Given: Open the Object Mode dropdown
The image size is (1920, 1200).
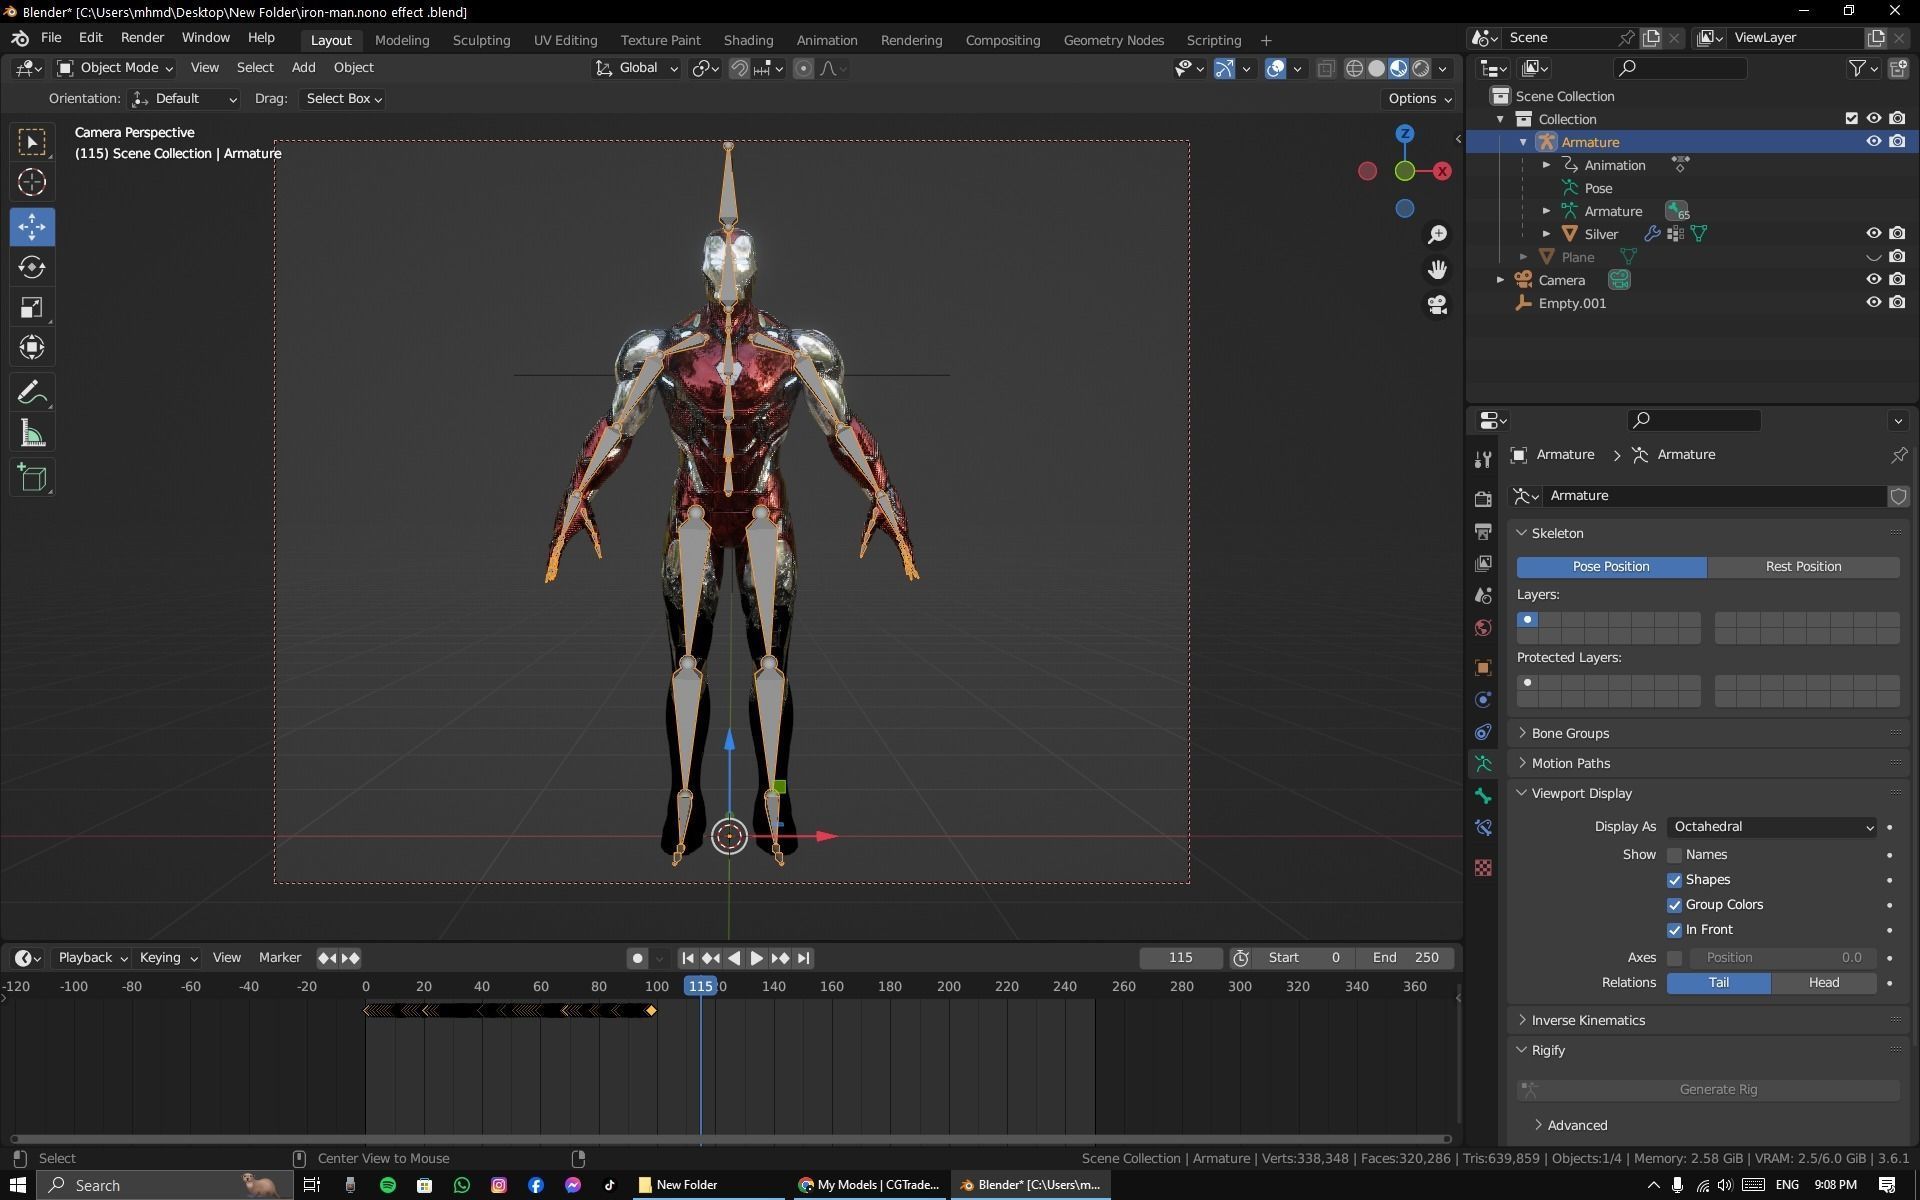Looking at the screenshot, I should [115, 68].
